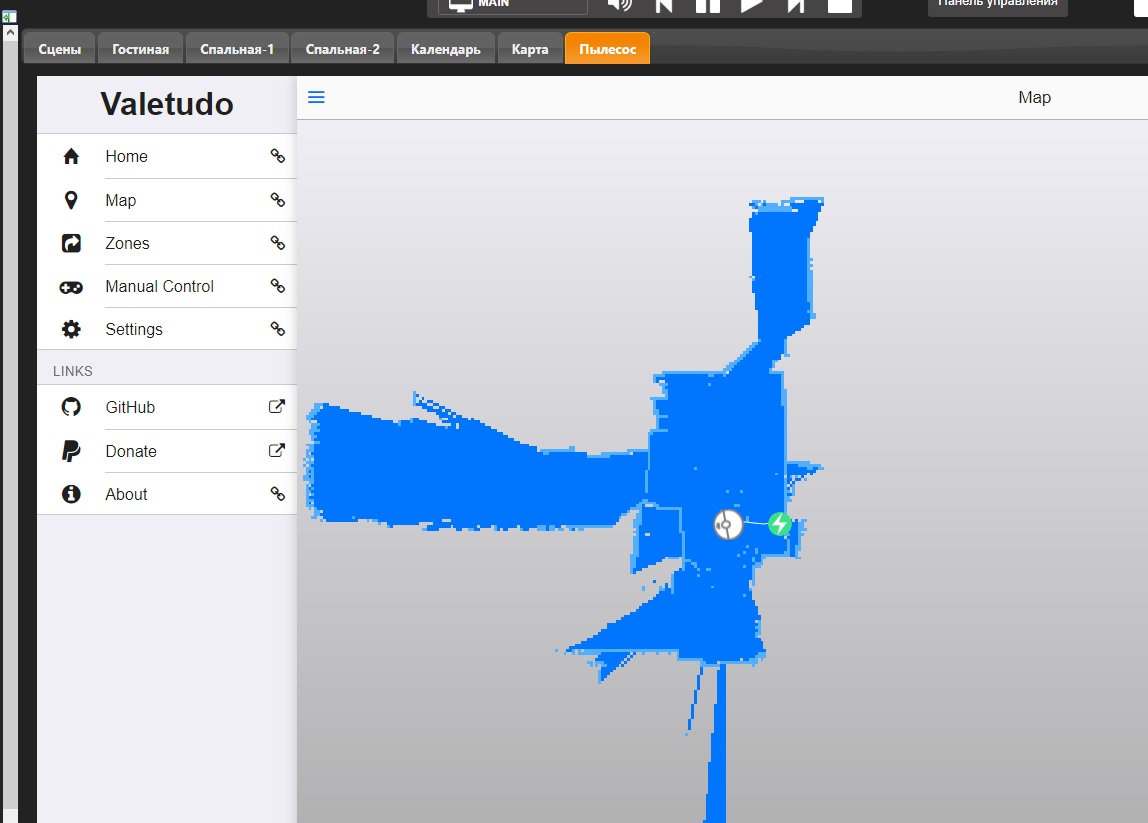Image resolution: width=1148 pixels, height=823 pixels.
Task: Follow the GitHub link
Action: tap(167, 407)
